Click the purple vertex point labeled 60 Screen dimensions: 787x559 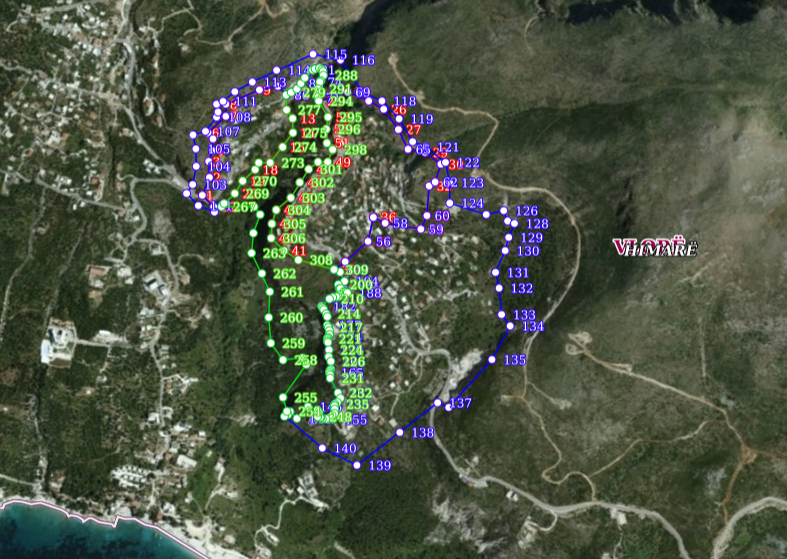pyautogui.click(x=427, y=215)
